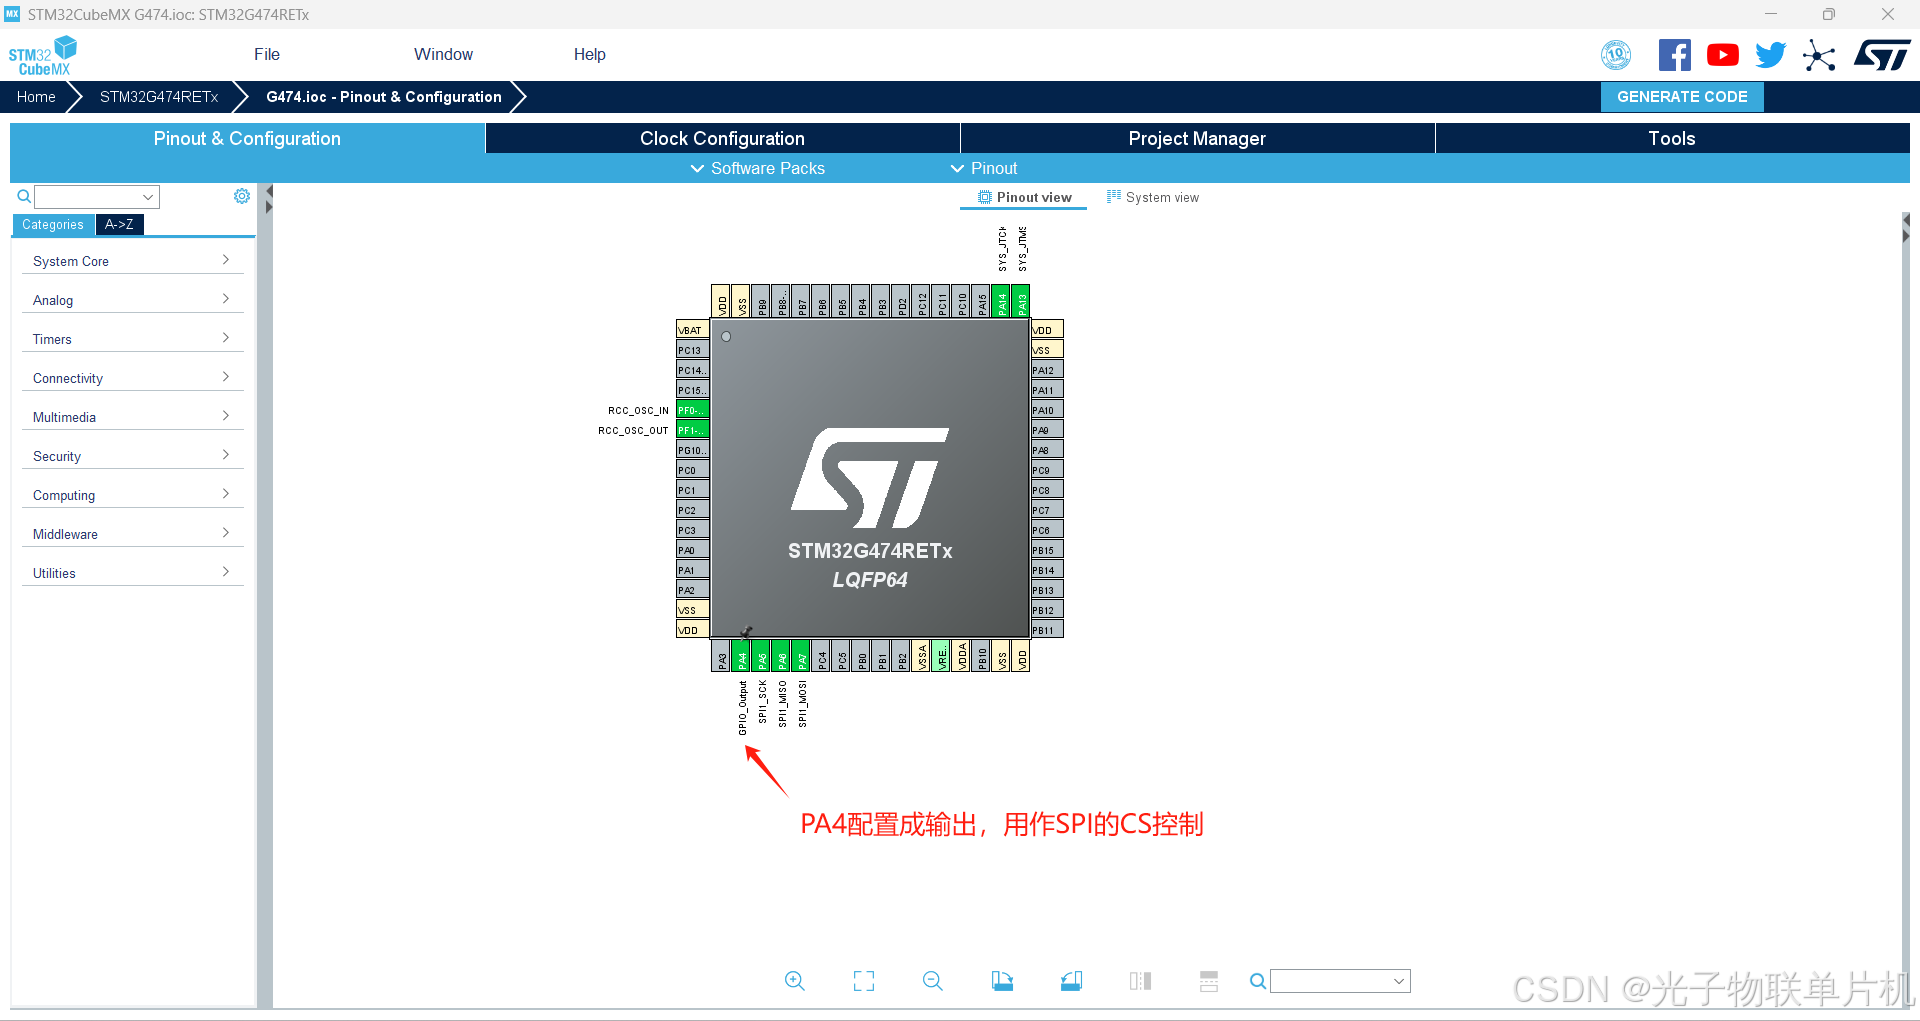
Task: Click the peripheral search magnifier icon
Action: [x=24, y=197]
